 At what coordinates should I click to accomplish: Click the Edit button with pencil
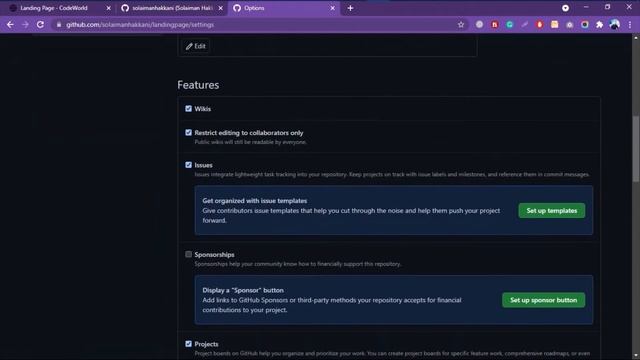point(196,46)
